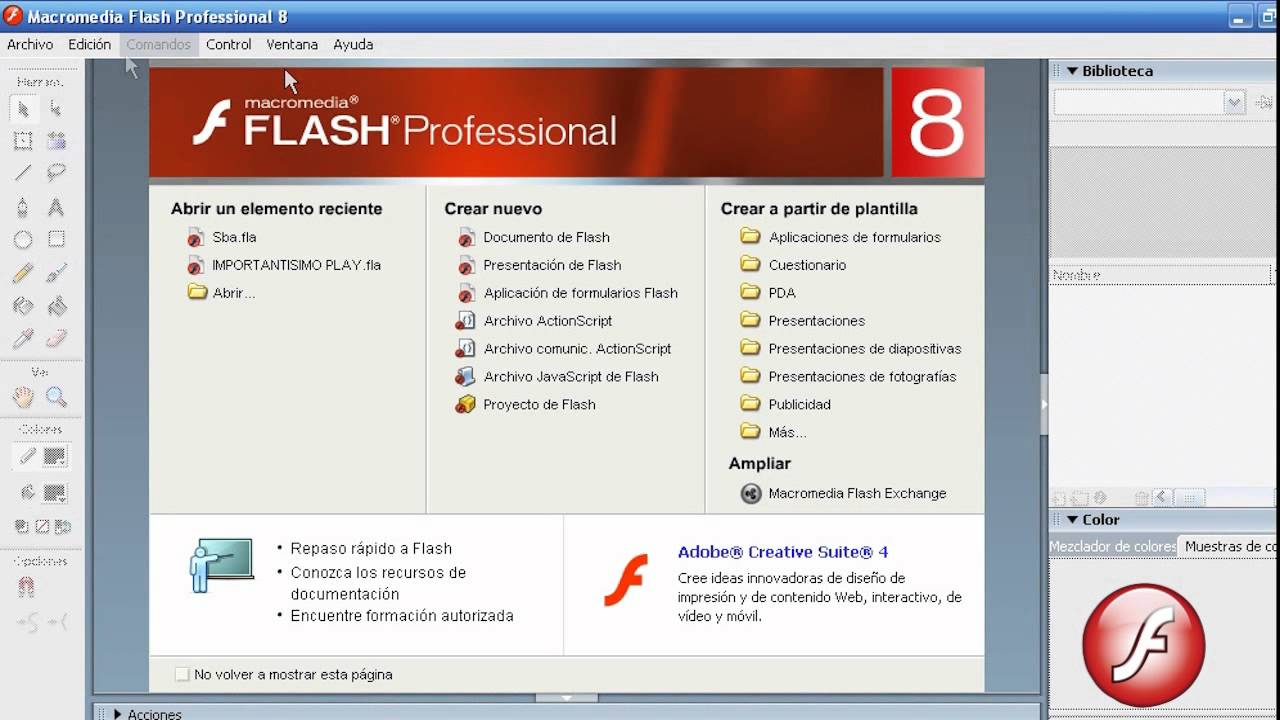Expand the Acciones panel
The width and height of the screenshot is (1280, 720).
point(118,714)
